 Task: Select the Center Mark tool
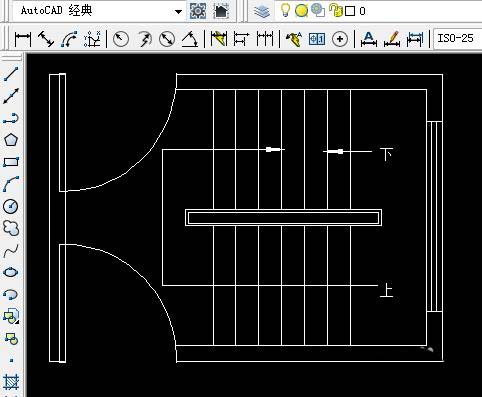pyautogui.click(x=340, y=39)
